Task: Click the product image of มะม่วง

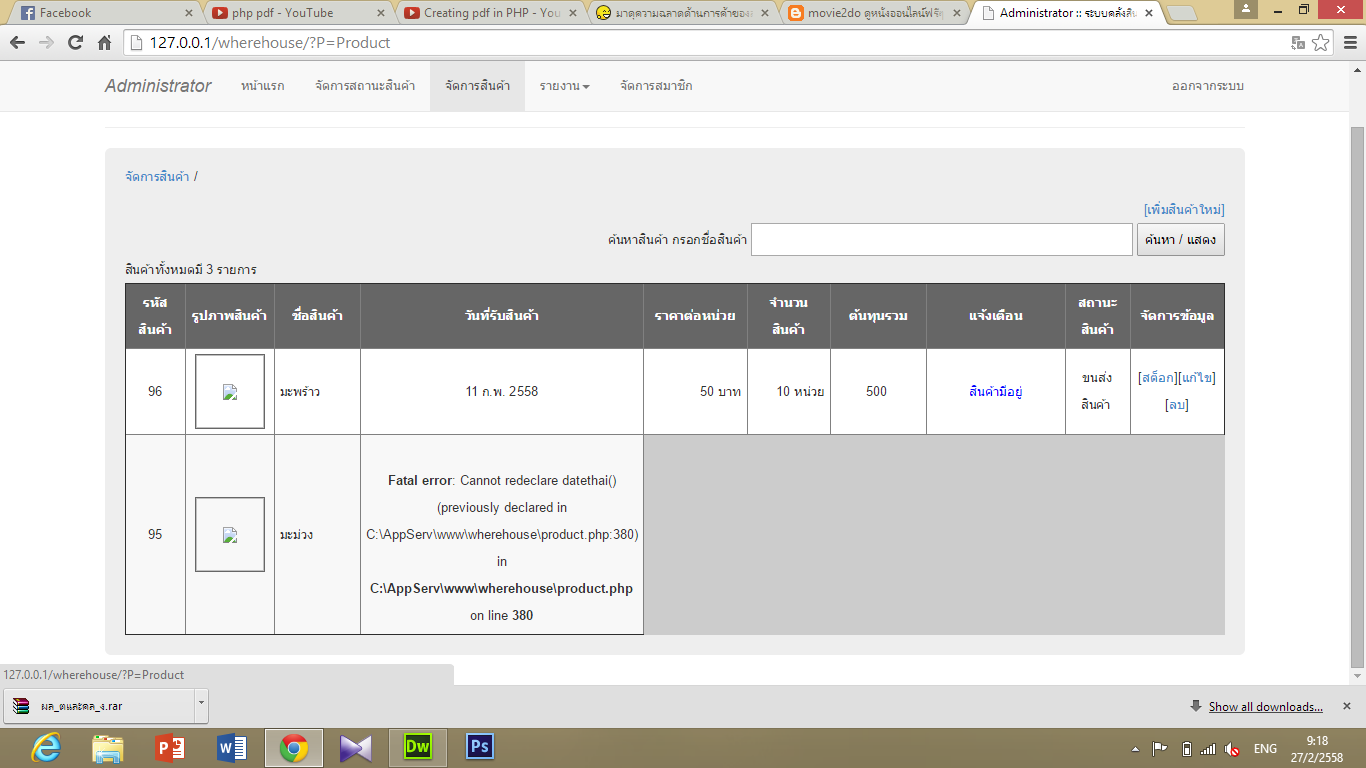Action: point(230,535)
